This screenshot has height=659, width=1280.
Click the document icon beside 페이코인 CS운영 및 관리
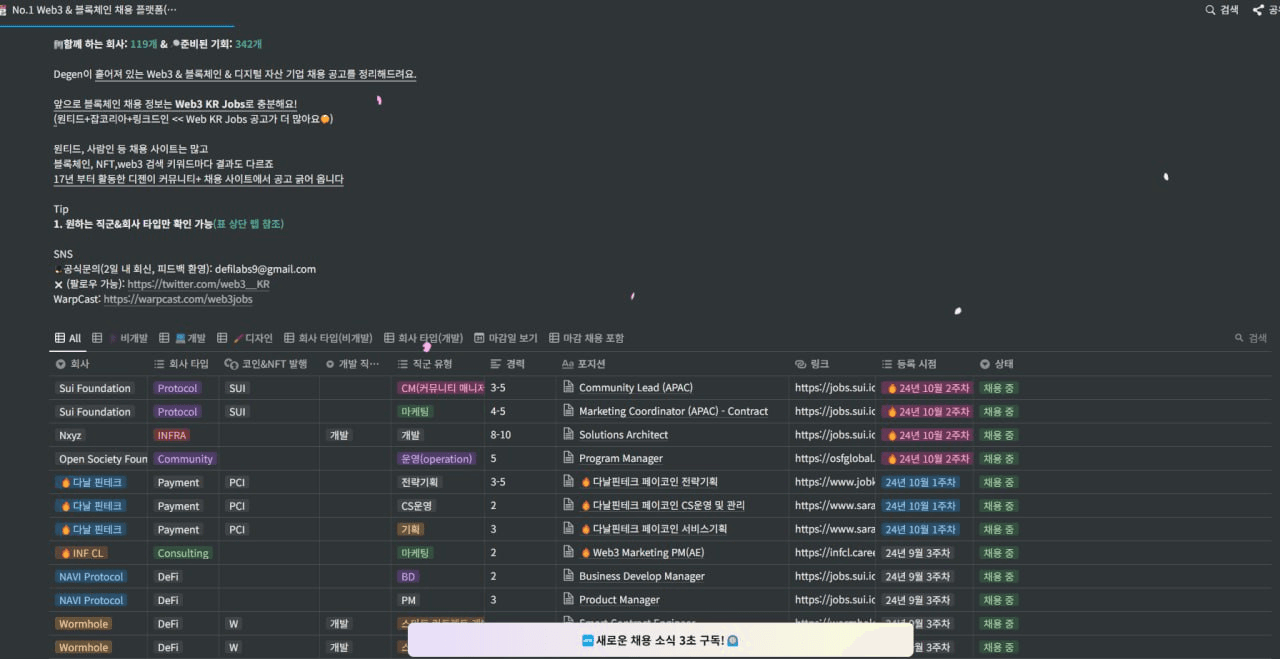(568, 506)
